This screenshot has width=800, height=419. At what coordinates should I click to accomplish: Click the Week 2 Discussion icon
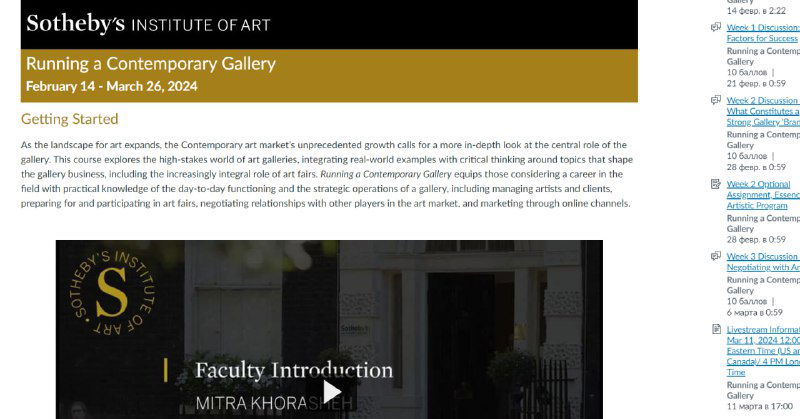pyautogui.click(x=716, y=101)
